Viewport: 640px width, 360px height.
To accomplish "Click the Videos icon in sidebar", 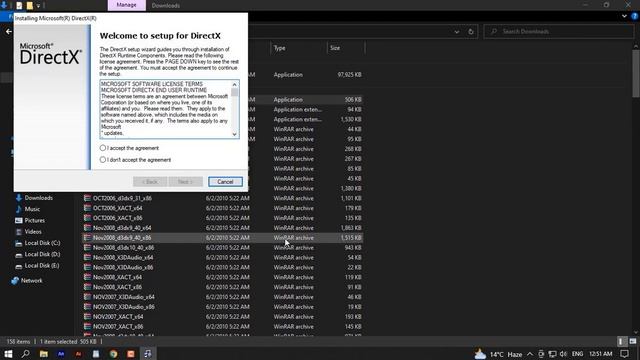I will pyautogui.click(x=18, y=231).
